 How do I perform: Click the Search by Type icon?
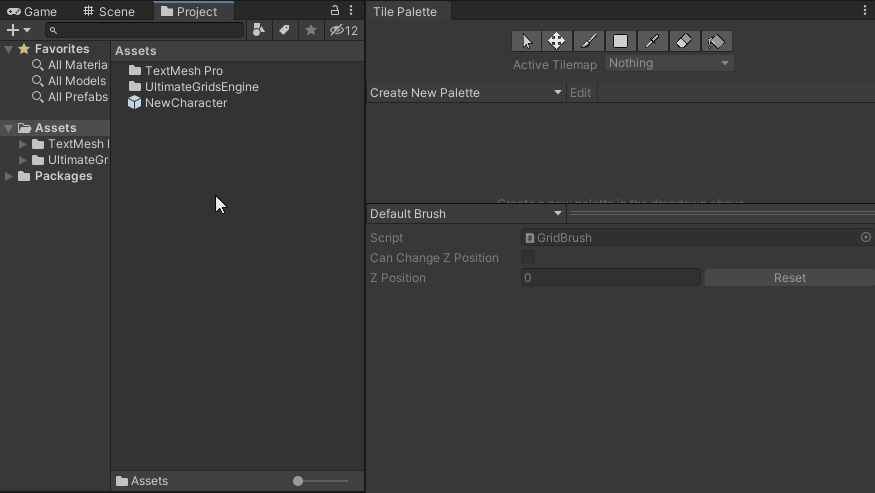coord(258,30)
